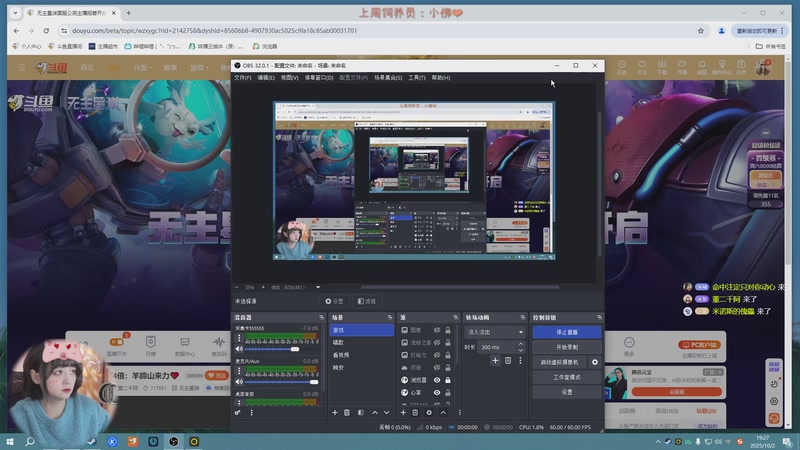The image size is (800, 450).
Task: Open the preview scale dropdown arrow in OBS
Action: [318, 287]
